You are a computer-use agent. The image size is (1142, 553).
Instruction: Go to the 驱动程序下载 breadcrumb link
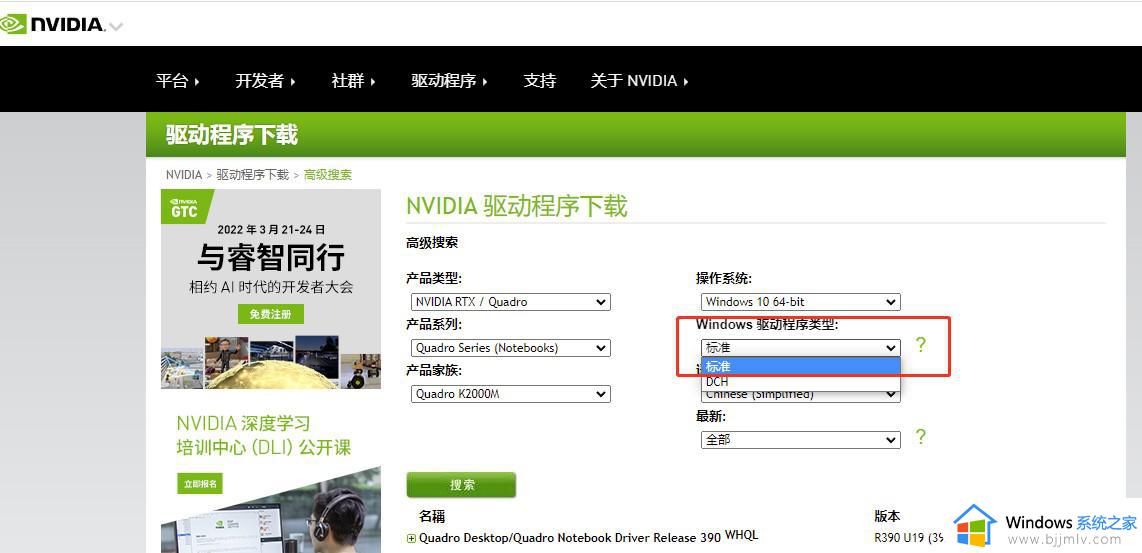click(x=253, y=175)
